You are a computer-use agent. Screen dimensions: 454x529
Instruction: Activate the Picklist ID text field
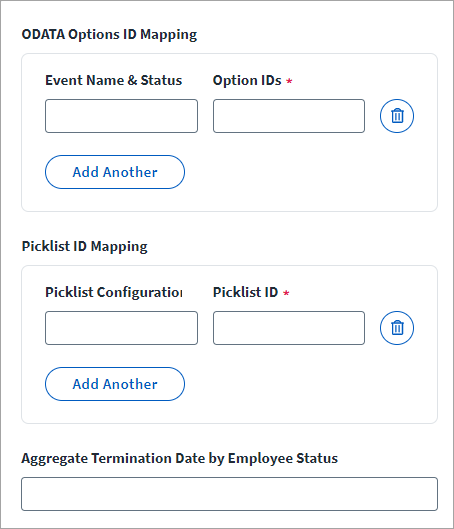pyautogui.click(x=289, y=328)
